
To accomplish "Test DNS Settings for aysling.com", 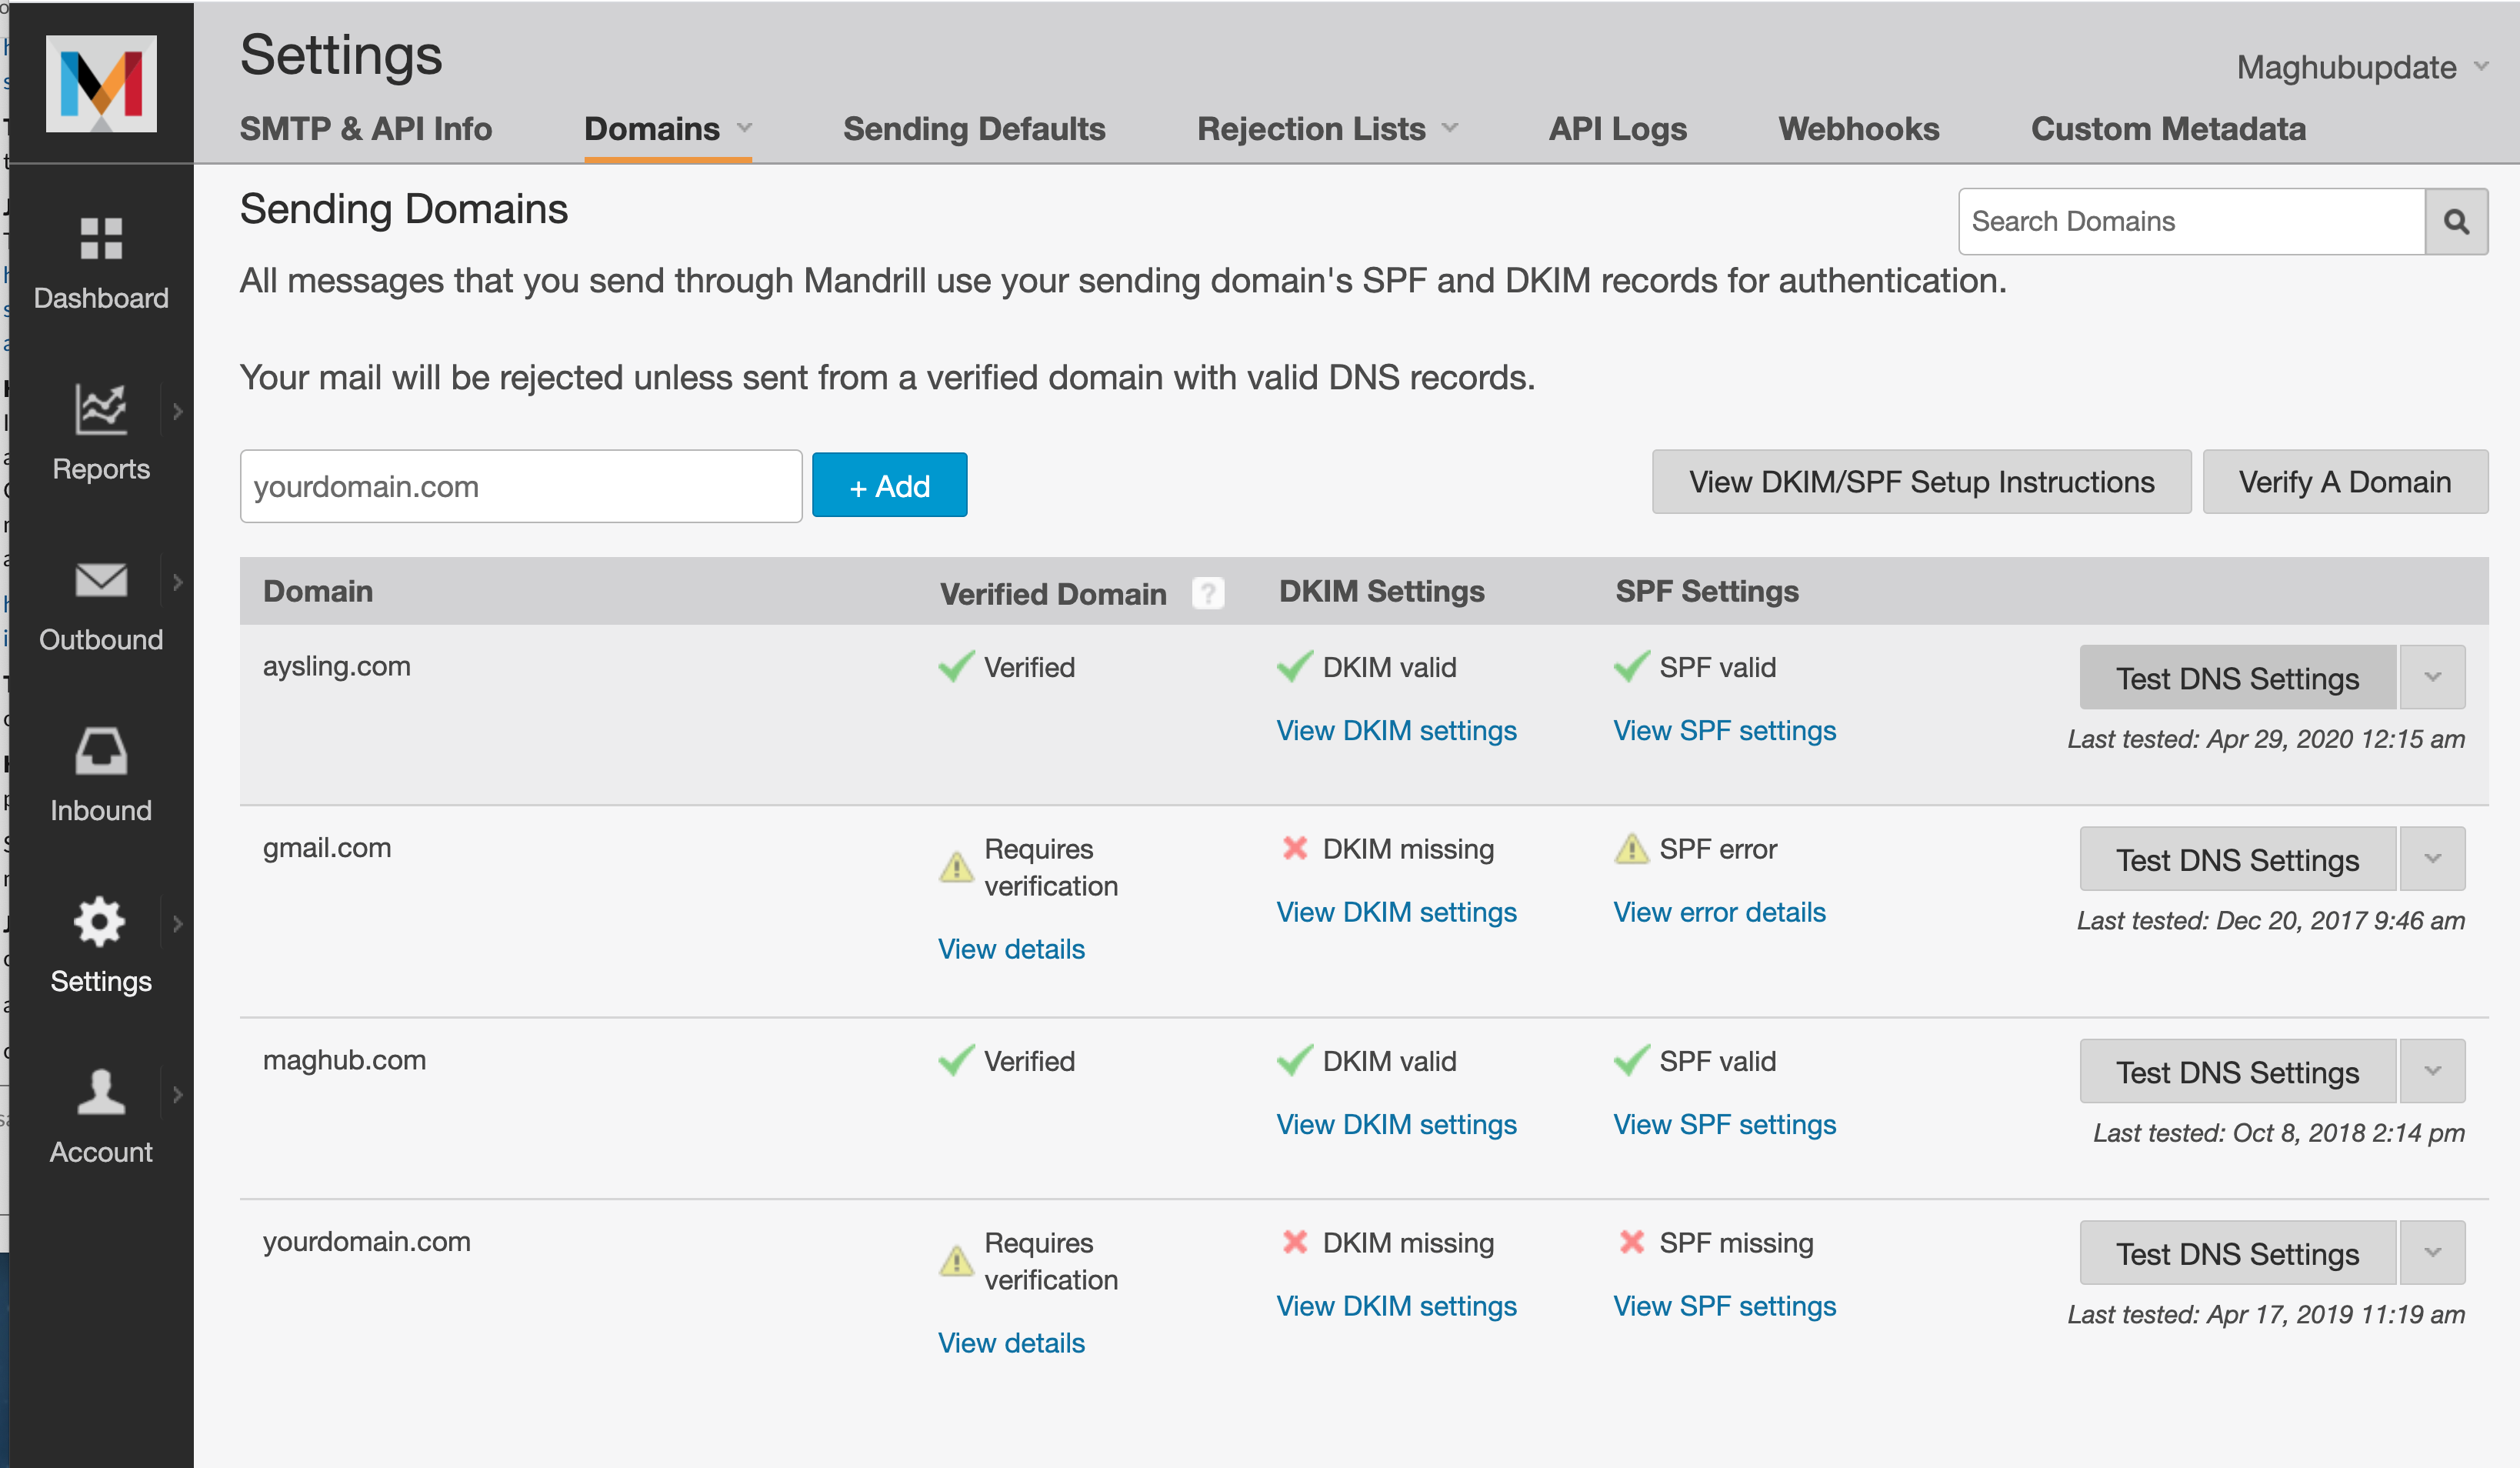I will [2238, 677].
